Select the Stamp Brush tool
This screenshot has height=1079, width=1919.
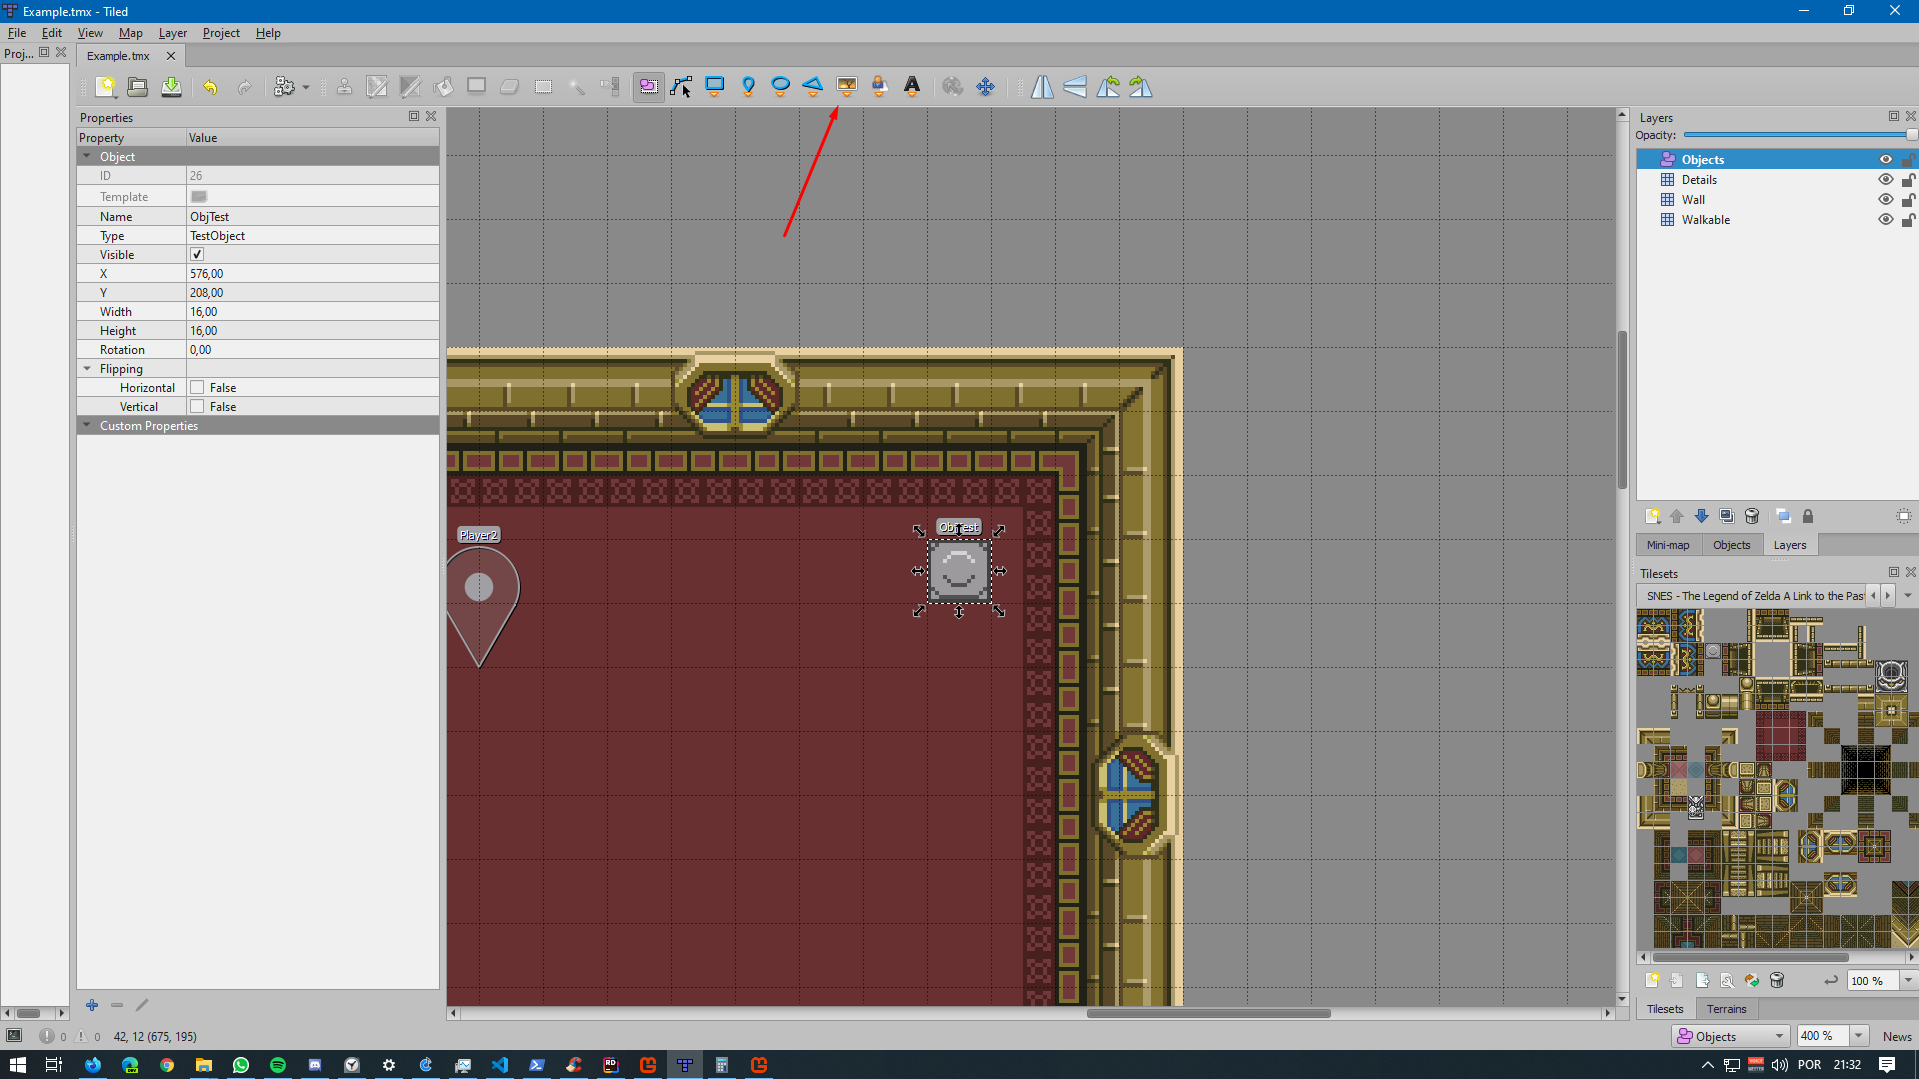(344, 87)
